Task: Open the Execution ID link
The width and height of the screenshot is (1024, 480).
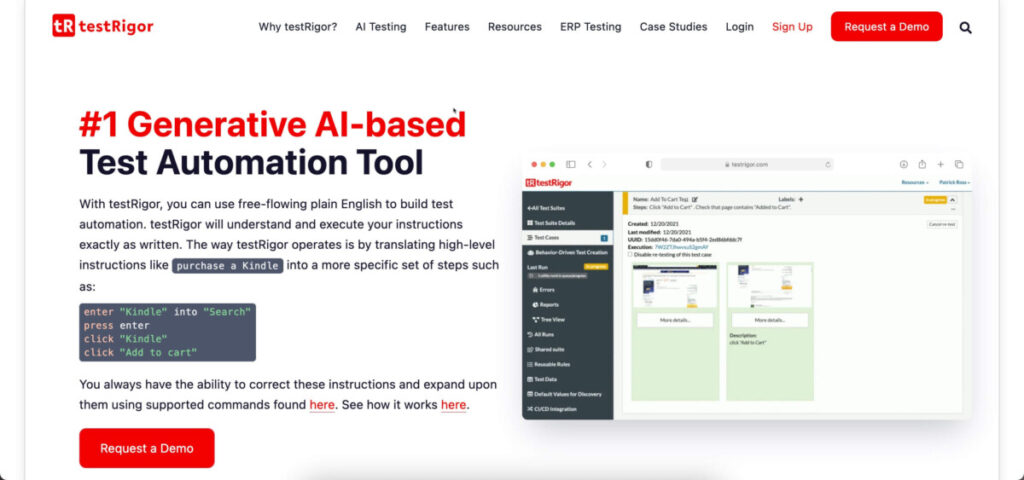Action: (x=680, y=247)
